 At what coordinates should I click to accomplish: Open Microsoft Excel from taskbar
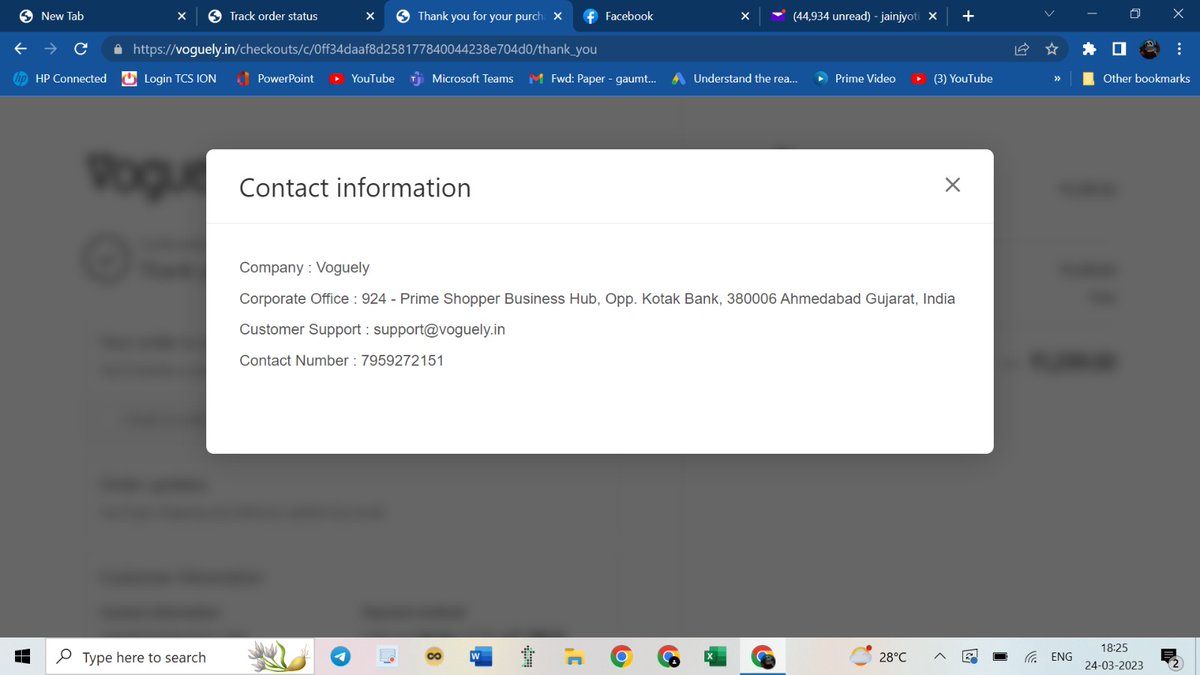715,656
